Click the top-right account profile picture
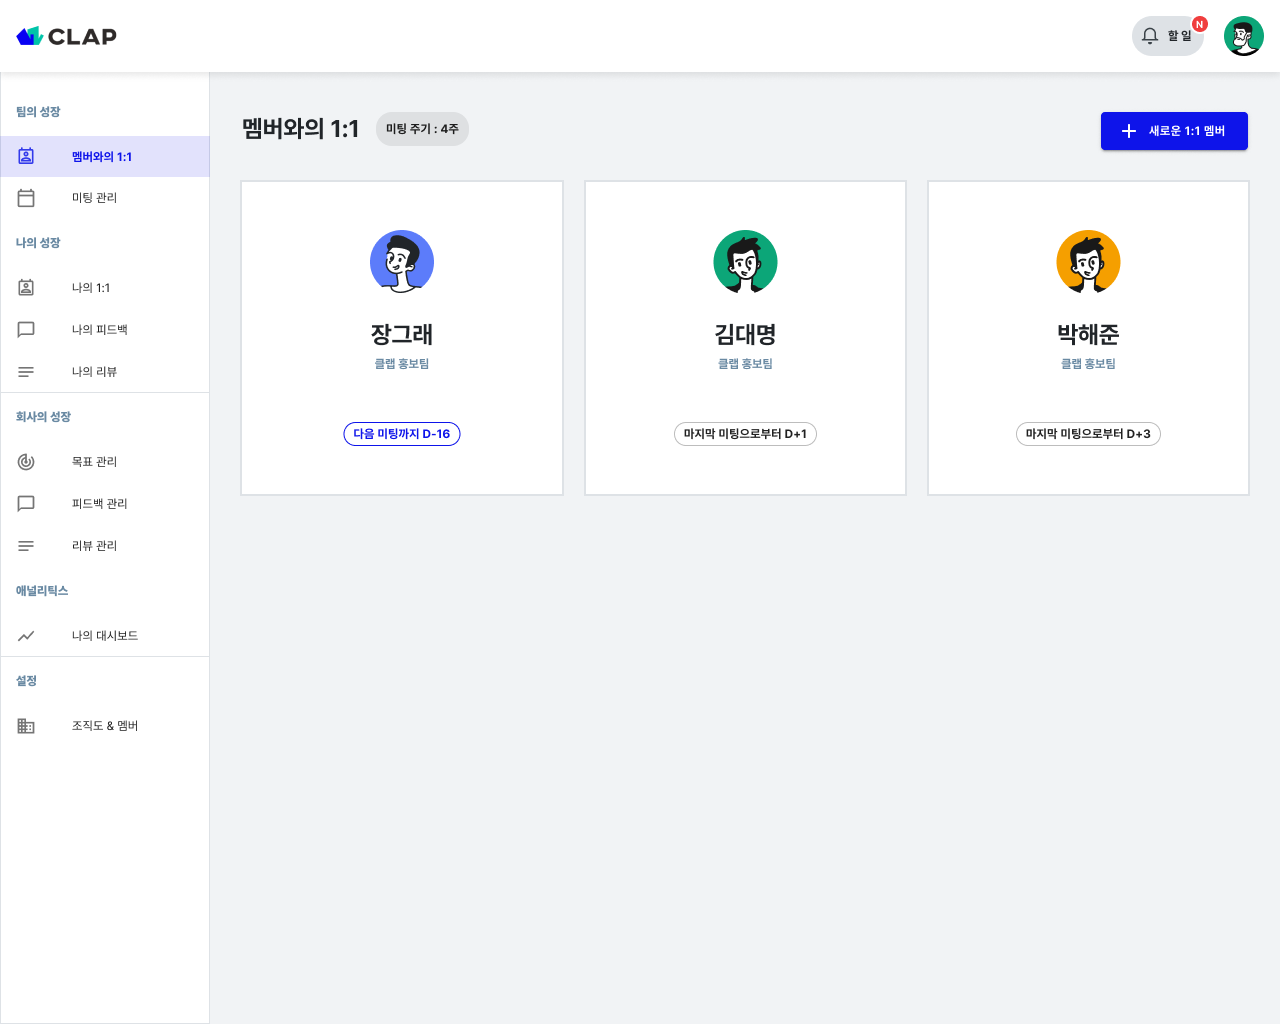 (1243, 36)
